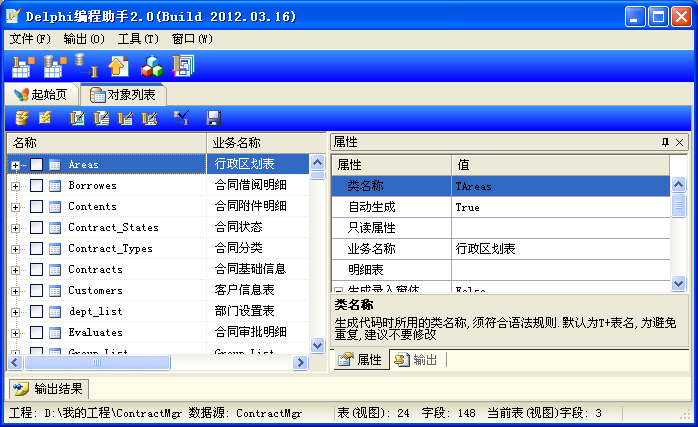Click the 名称 column header
The width and height of the screenshot is (698, 427).
tap(106, 143)
